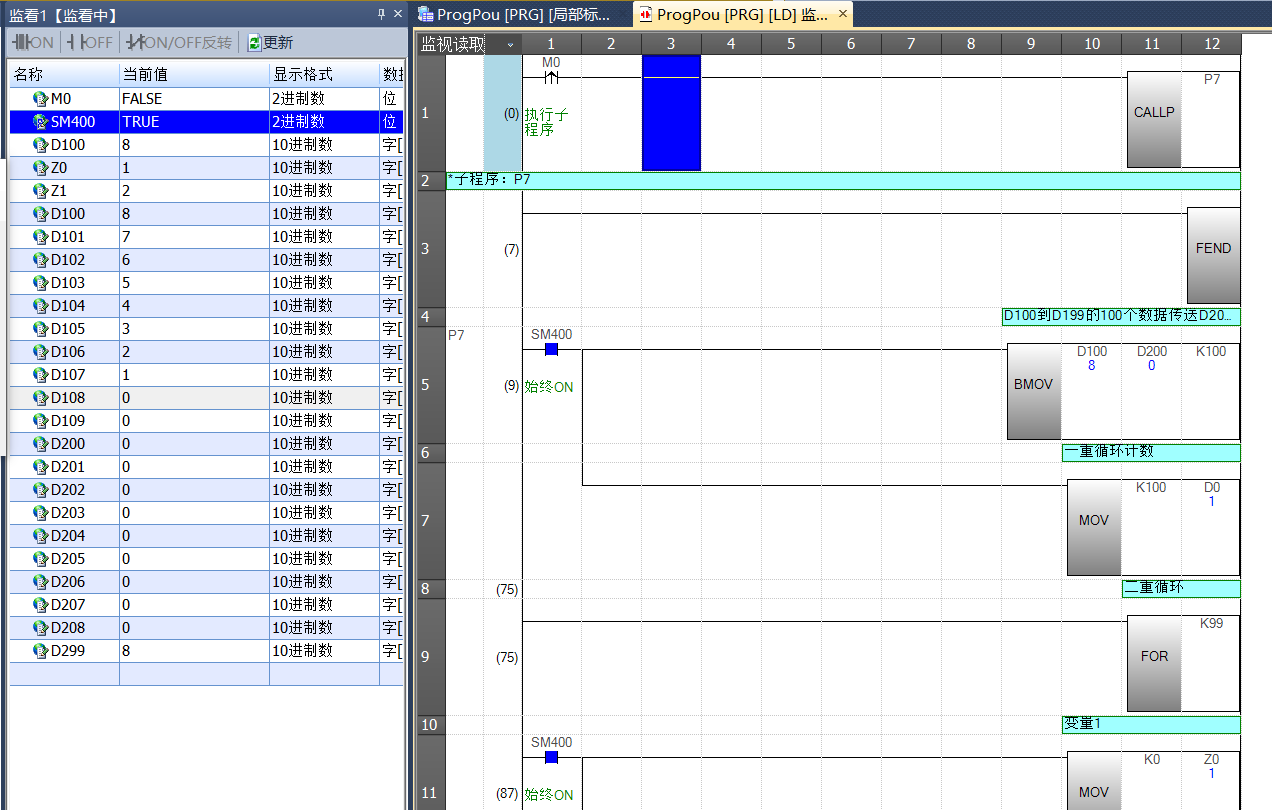Click the D299 device icon
The width and height of the screenshot is (1272, 810).
click(x=40, y=651)
